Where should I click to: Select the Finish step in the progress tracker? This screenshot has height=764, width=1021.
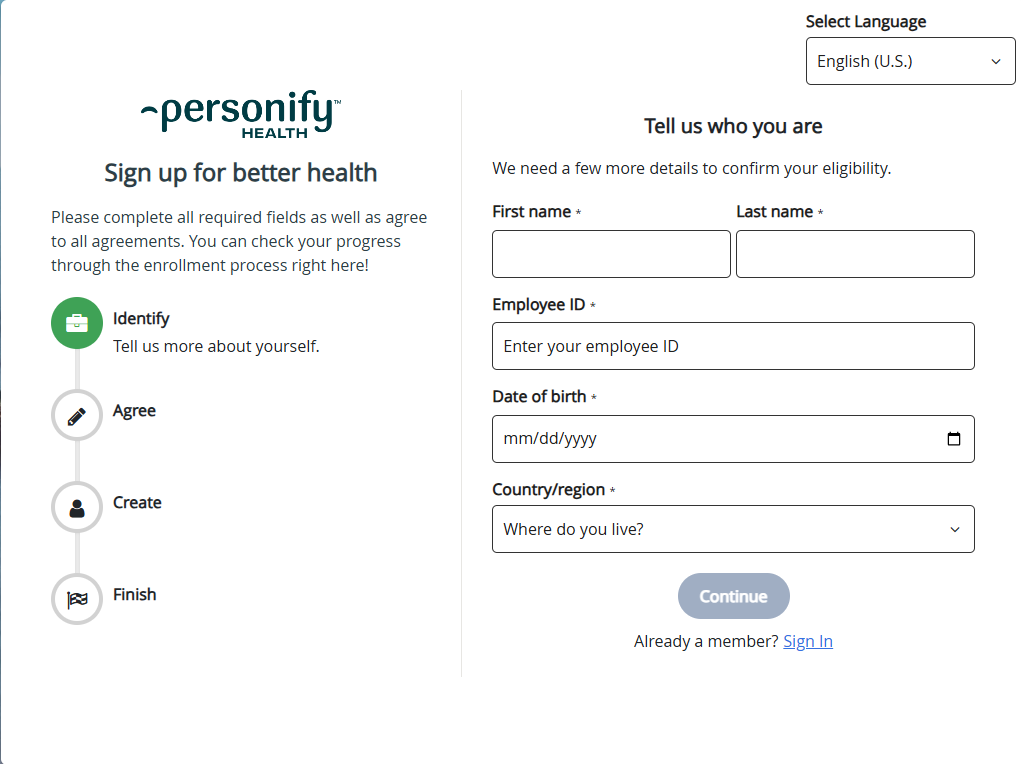click(x=76, y=598)
